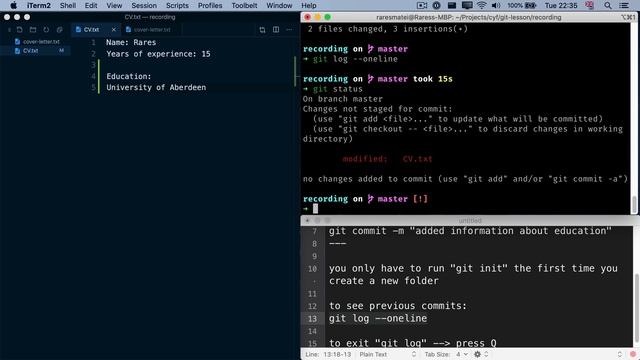This screenshot has width=640, height=360.
Task: Click 'git status' command in terminal
Action: pyautogui.click(x=338, y=89)
